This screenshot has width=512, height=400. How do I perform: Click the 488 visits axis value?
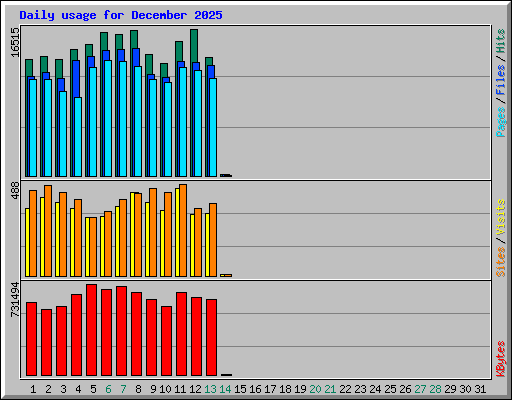click(15, 190)
